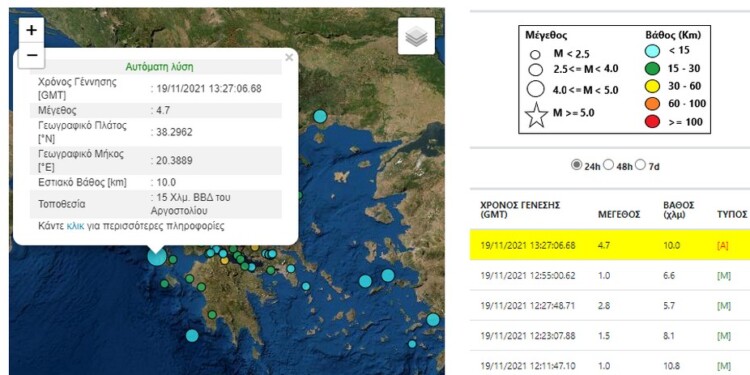Click depth value 10.8 in last row
This screenshot has height=375, width=750.
(671, 366)
